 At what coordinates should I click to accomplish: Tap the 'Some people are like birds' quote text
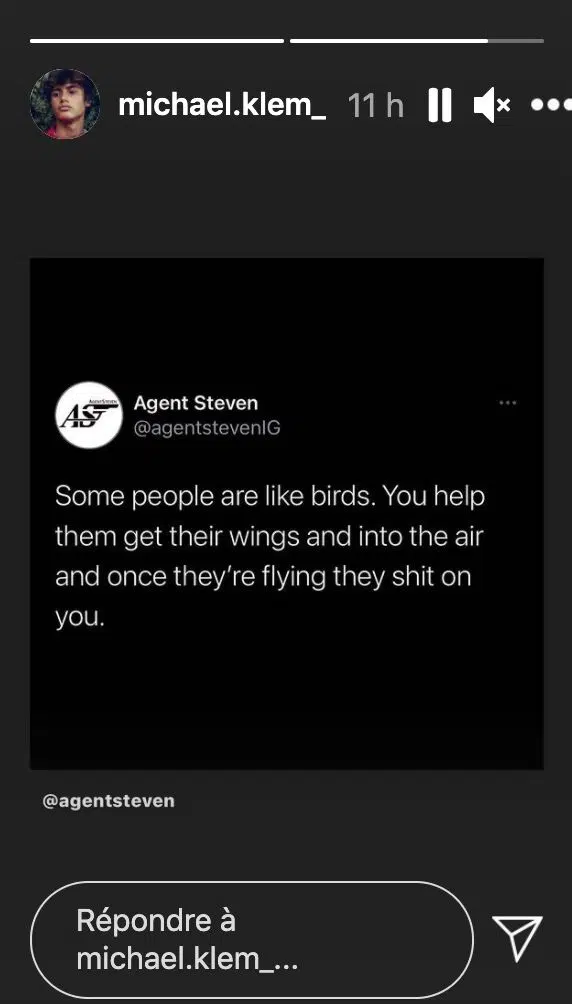[270, 557]
